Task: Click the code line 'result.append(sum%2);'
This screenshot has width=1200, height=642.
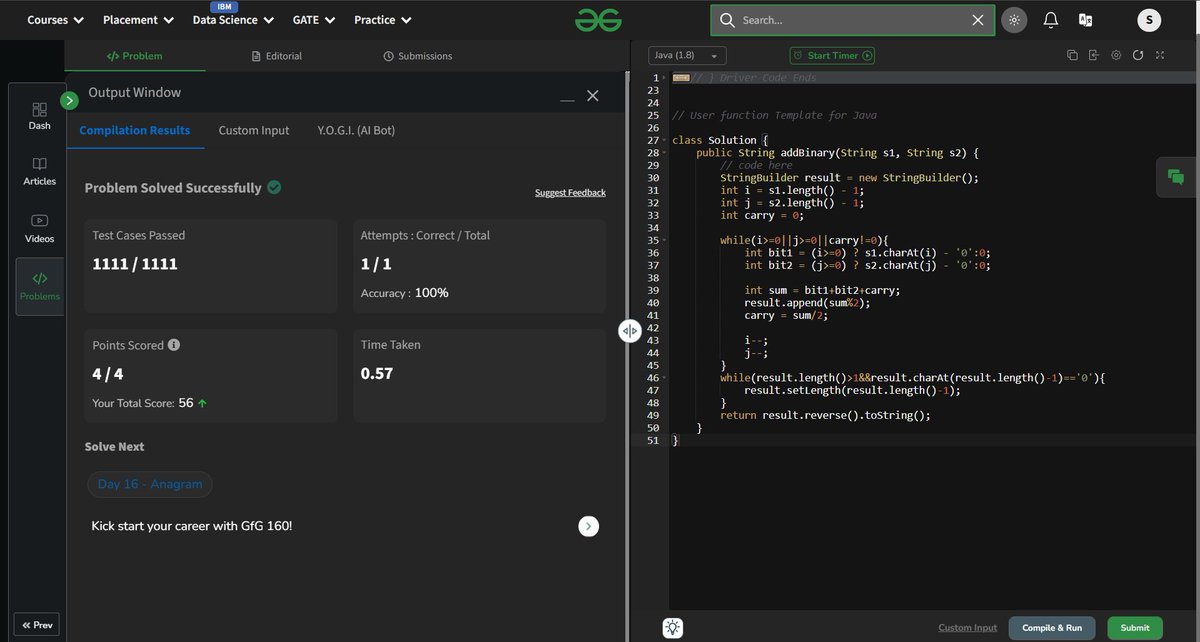Action: point(807,303)
